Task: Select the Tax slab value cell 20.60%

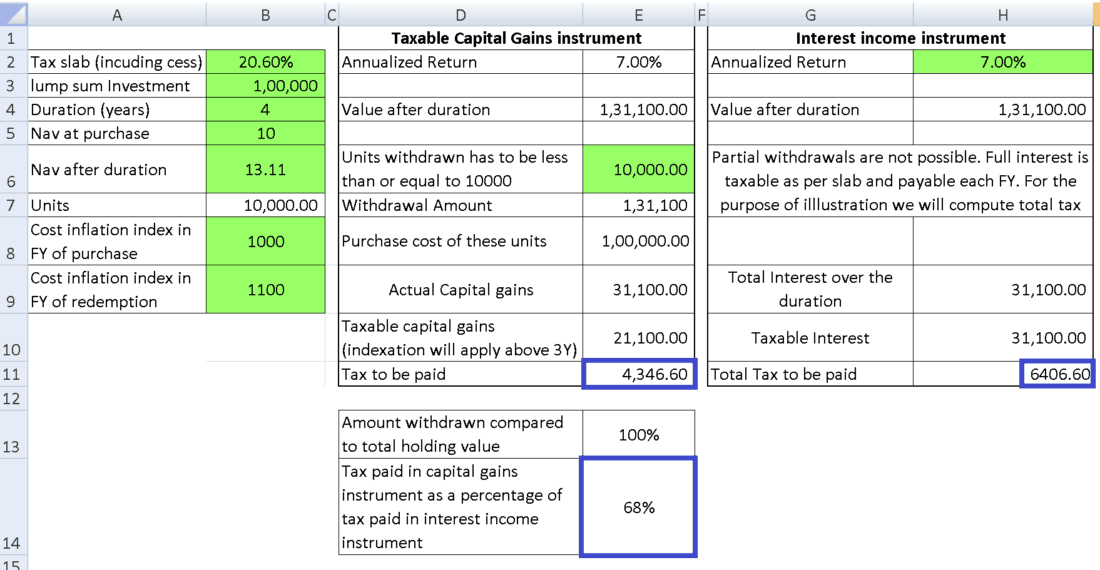Action: pyautogui.click(x=266, y=62)
